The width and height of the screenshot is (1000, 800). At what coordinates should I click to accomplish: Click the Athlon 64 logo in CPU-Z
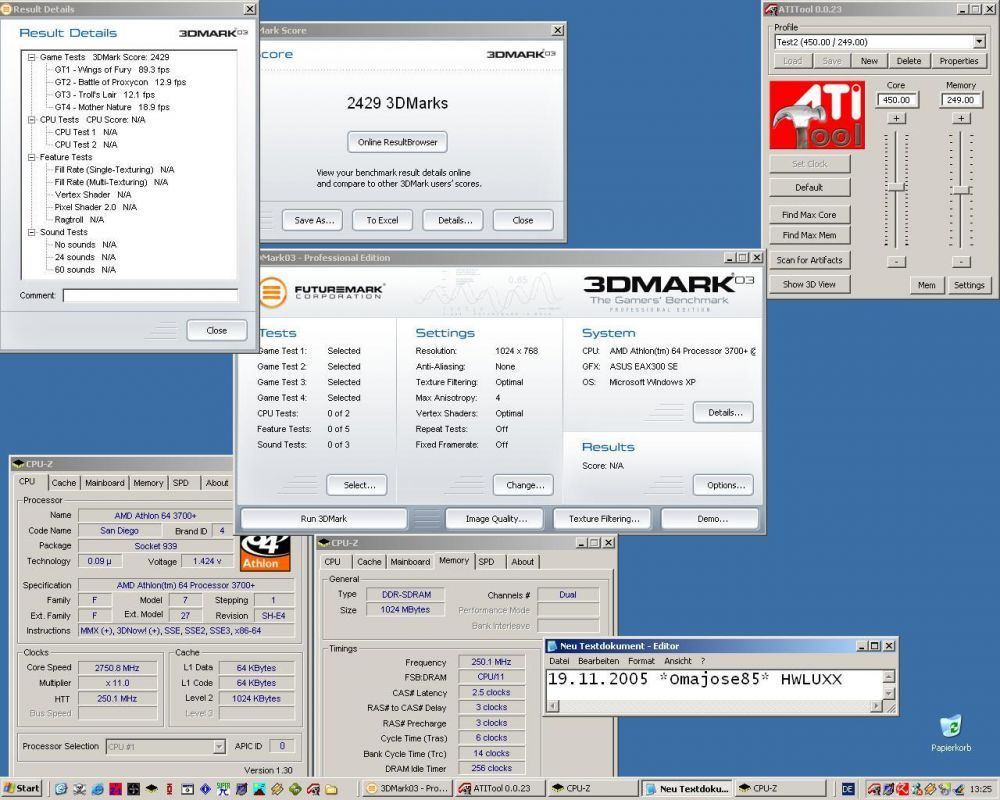pyautogui.click(x=265, y=554)
